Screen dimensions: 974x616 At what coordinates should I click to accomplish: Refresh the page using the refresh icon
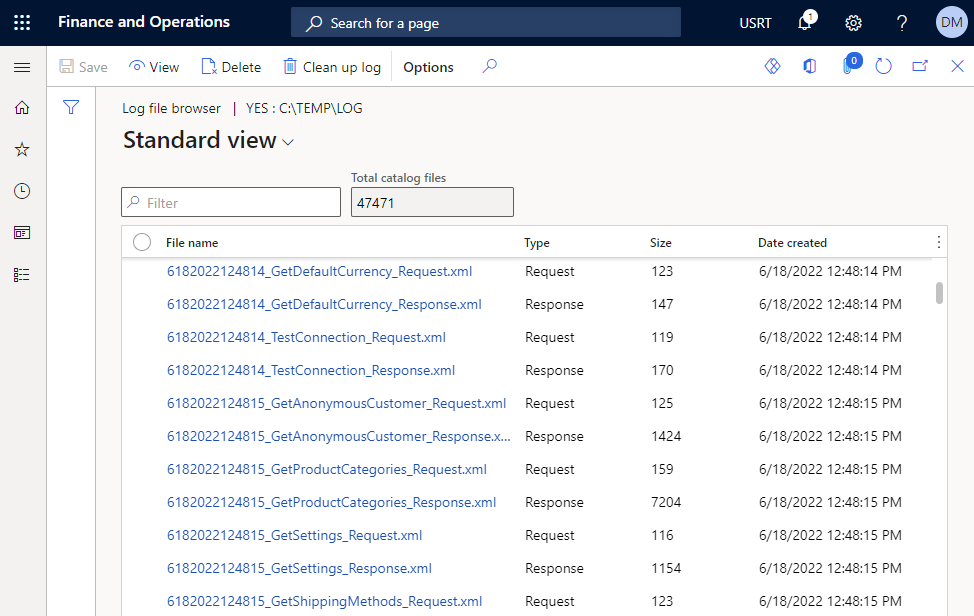(x=883, y=67)
